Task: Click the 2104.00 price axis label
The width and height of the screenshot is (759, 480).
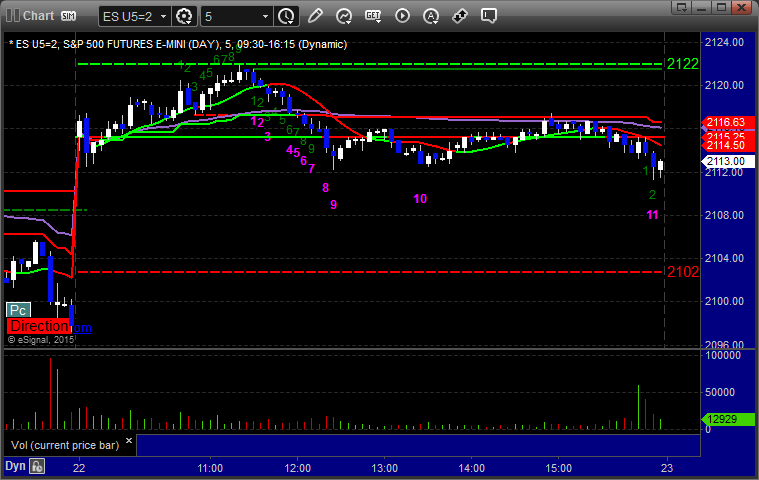Action: coord(724,258)
